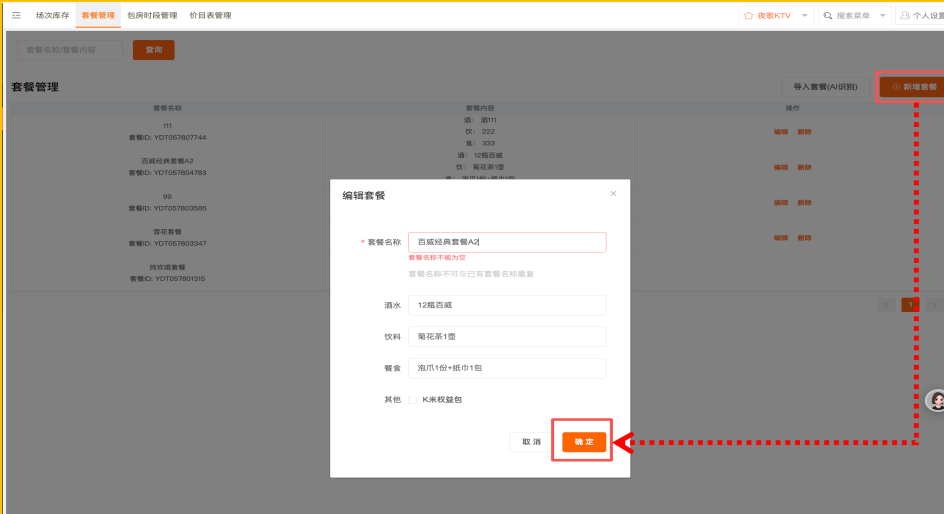Click the customer service avatar icon
The width and height of the screenshot is (944, 514).
[x=937, y=400]
